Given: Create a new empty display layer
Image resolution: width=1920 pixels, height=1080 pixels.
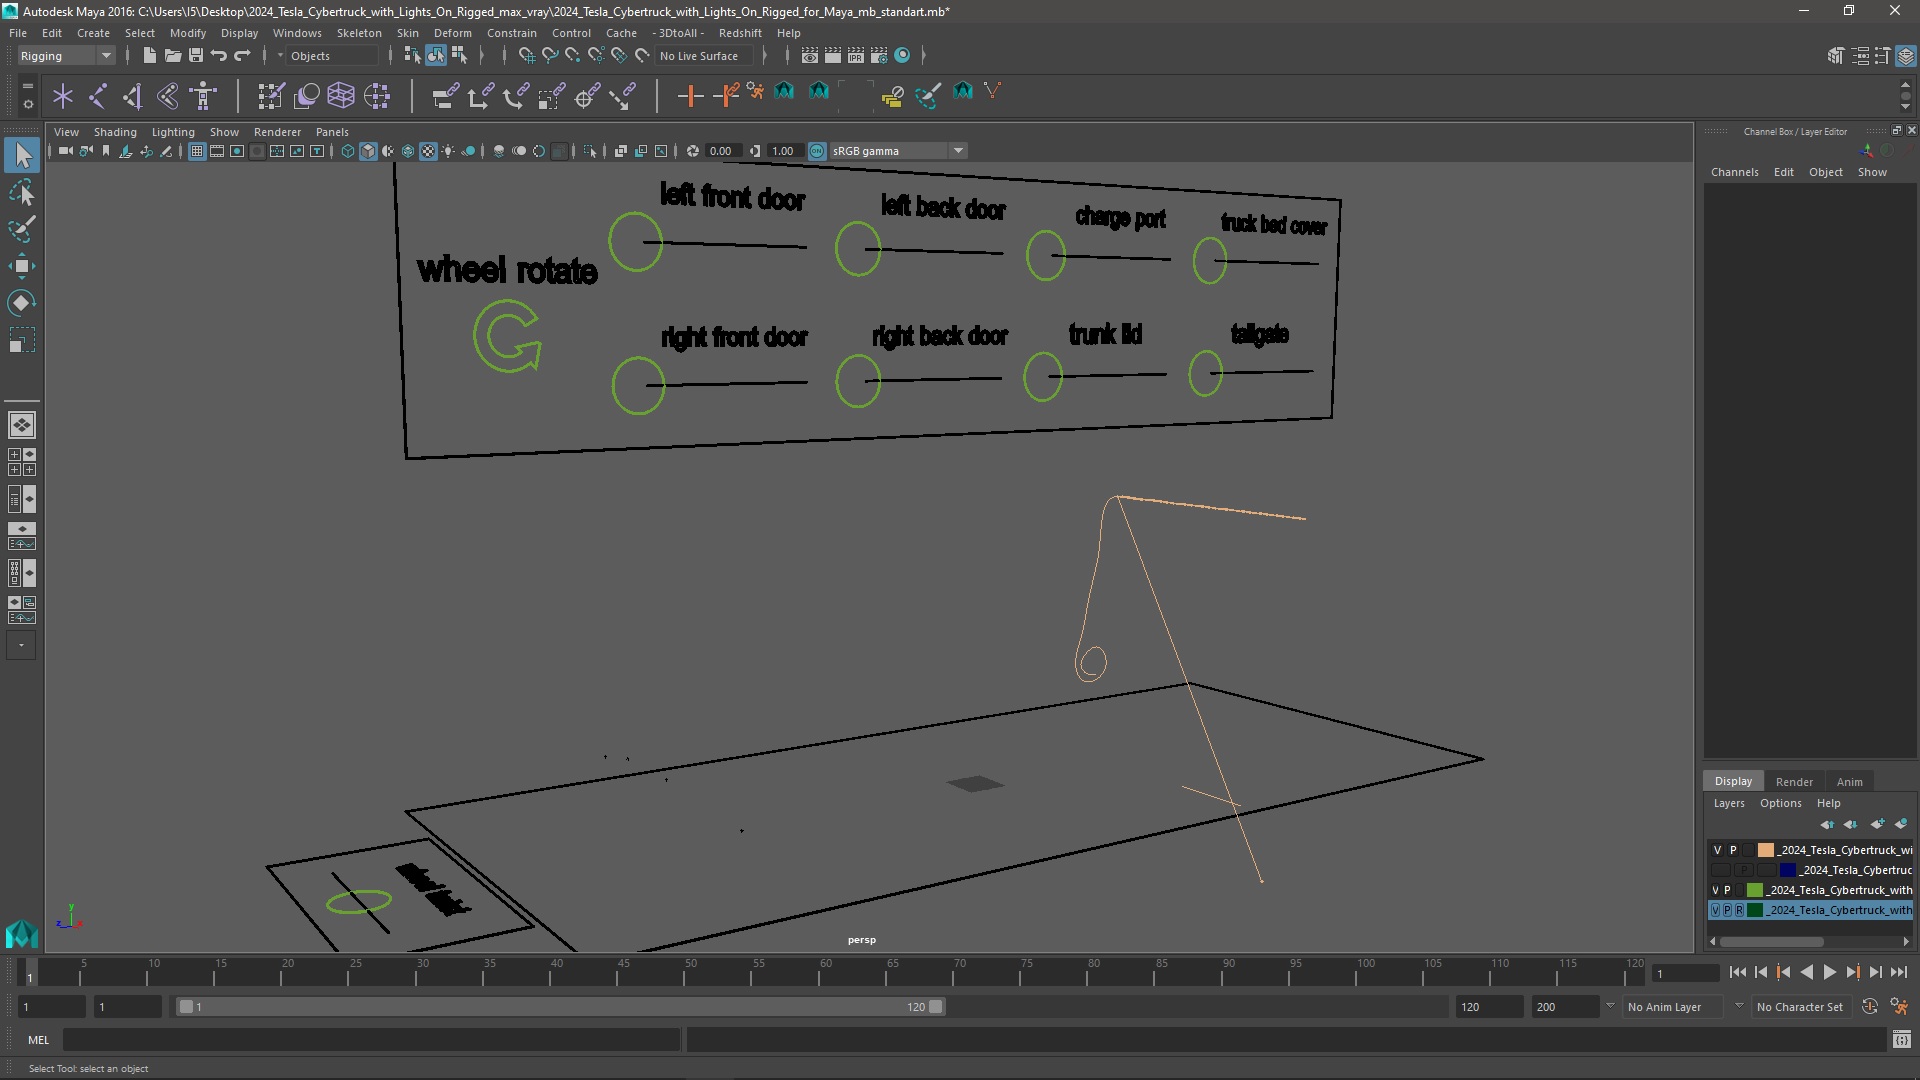Looking at the screenshot, I should click(1877, 824).
